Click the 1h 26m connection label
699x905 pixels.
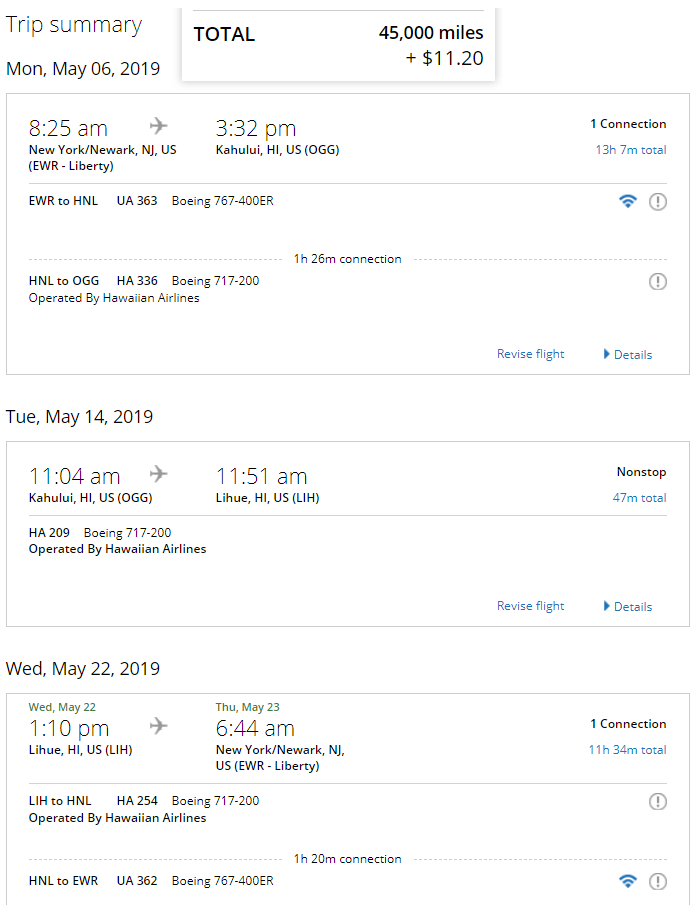347,259
